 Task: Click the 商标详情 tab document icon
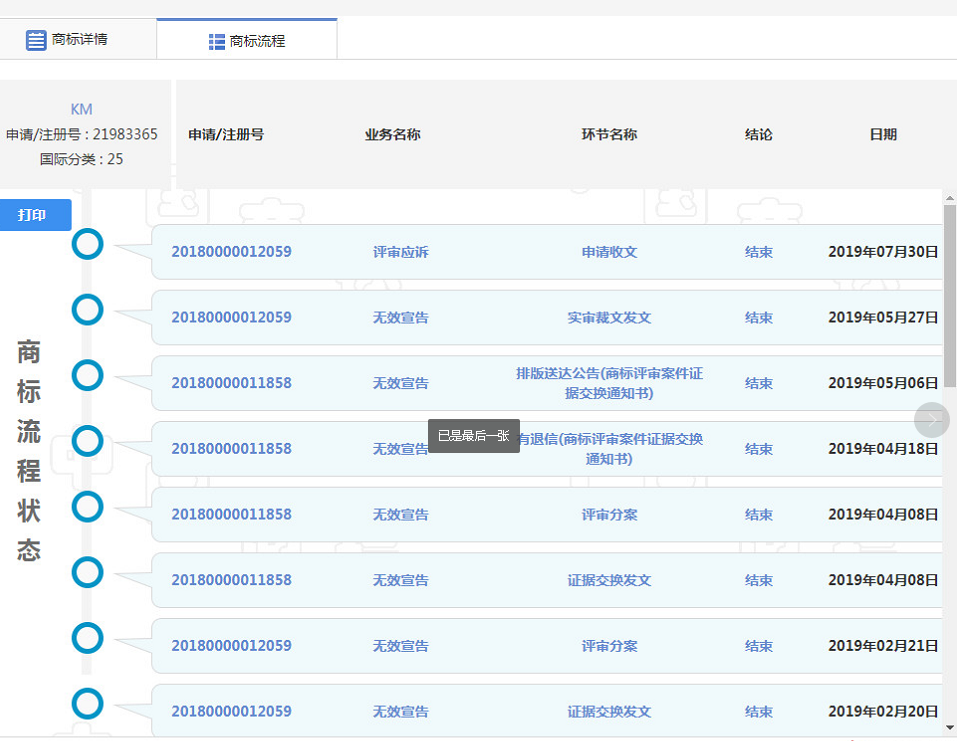36,40
